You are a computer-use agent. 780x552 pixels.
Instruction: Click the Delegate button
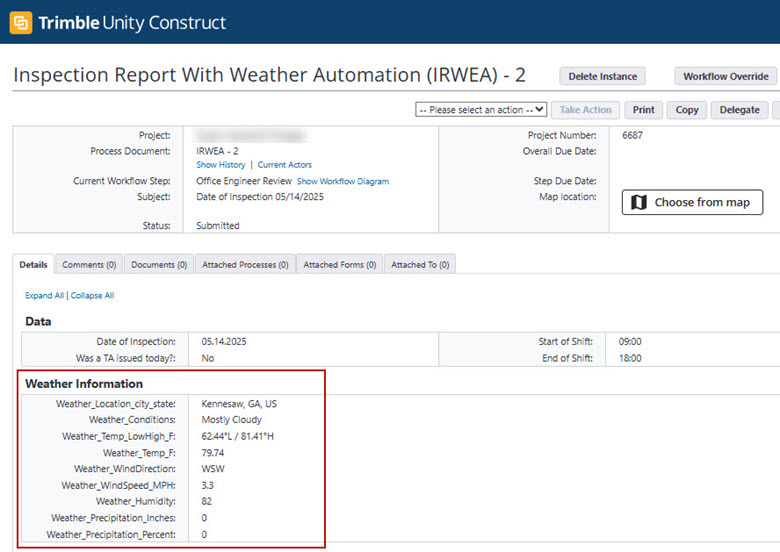[739, 109]
